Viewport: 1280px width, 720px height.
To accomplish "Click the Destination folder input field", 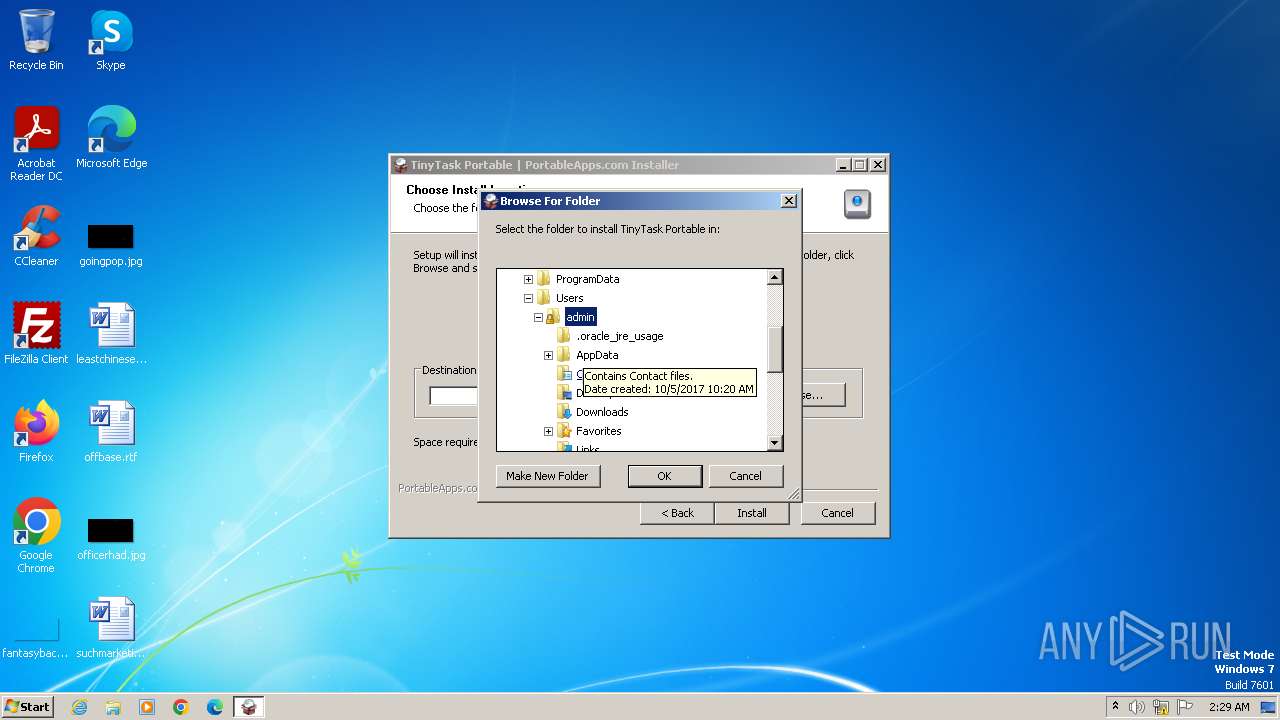I will pos(453,395).
